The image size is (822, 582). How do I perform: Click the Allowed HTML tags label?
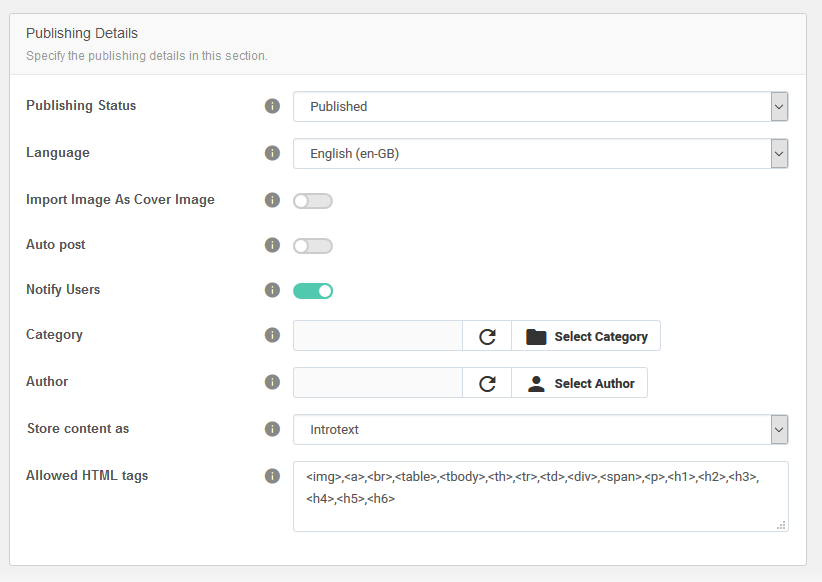(x=87, y=476)
